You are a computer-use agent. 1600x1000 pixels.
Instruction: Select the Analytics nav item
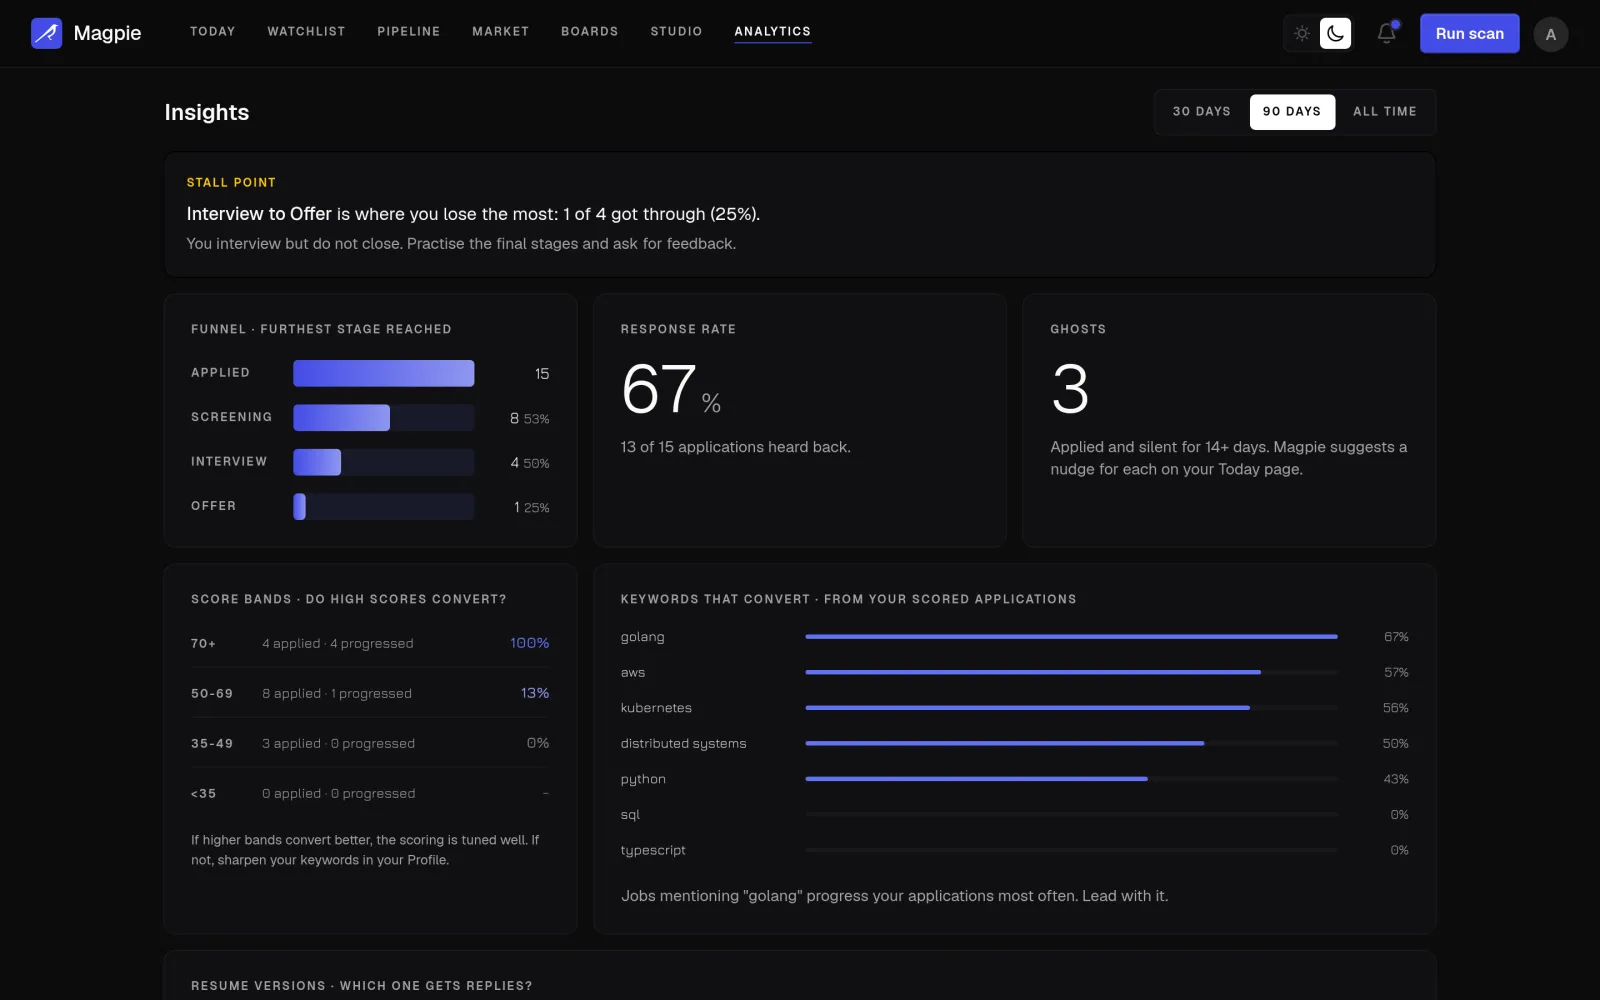point(773,32)
